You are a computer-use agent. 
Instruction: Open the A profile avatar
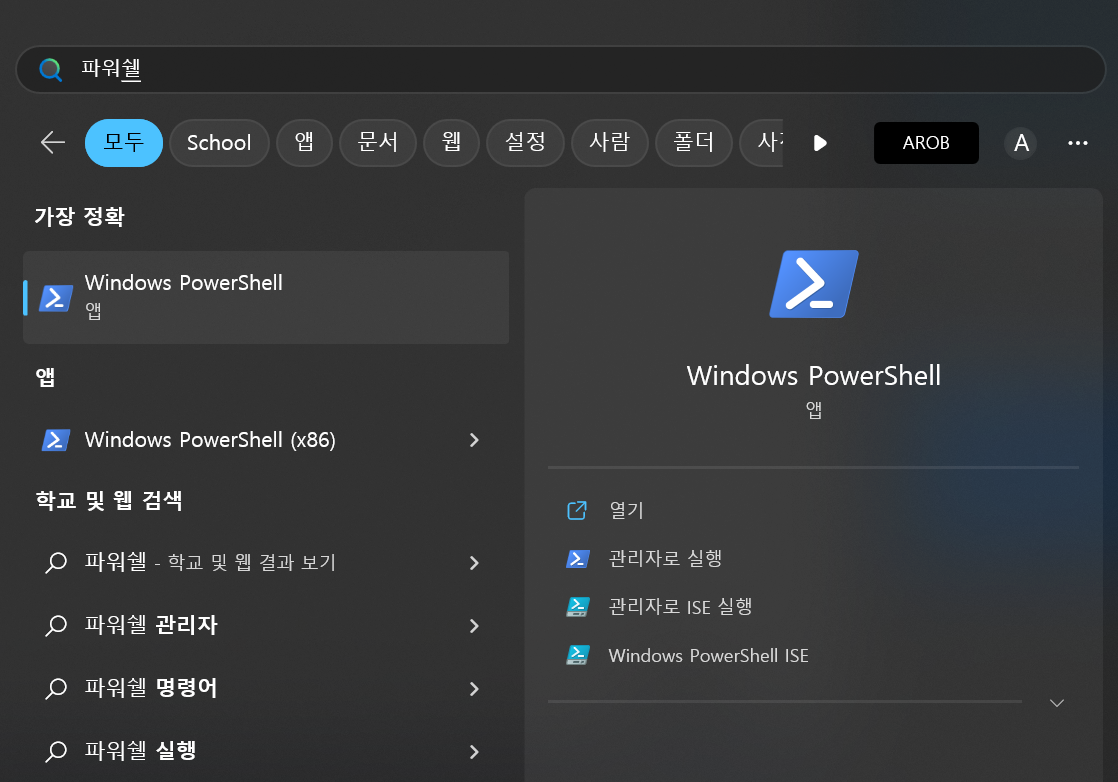tap(1021, 143)
